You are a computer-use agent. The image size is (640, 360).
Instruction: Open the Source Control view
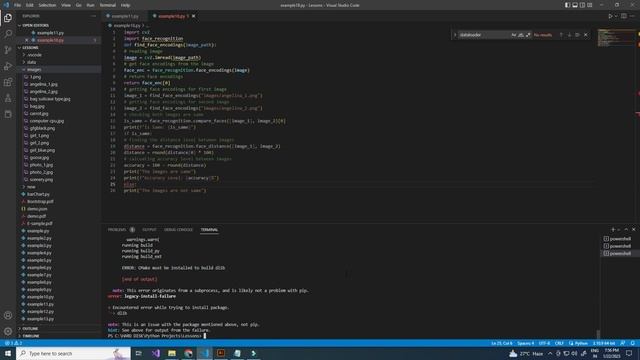(8, 50)
